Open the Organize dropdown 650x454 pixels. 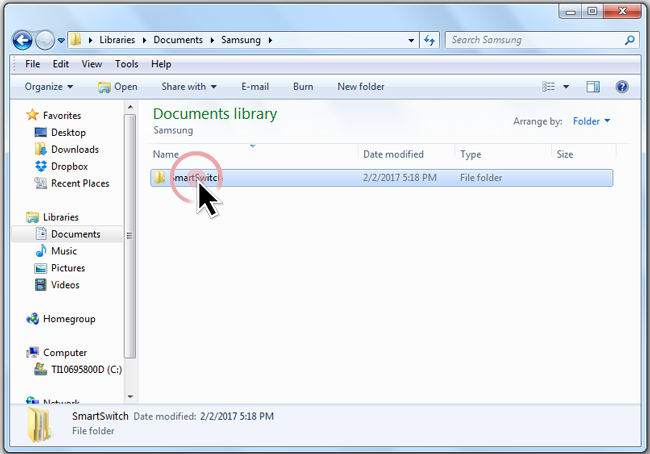pos(49,87)
